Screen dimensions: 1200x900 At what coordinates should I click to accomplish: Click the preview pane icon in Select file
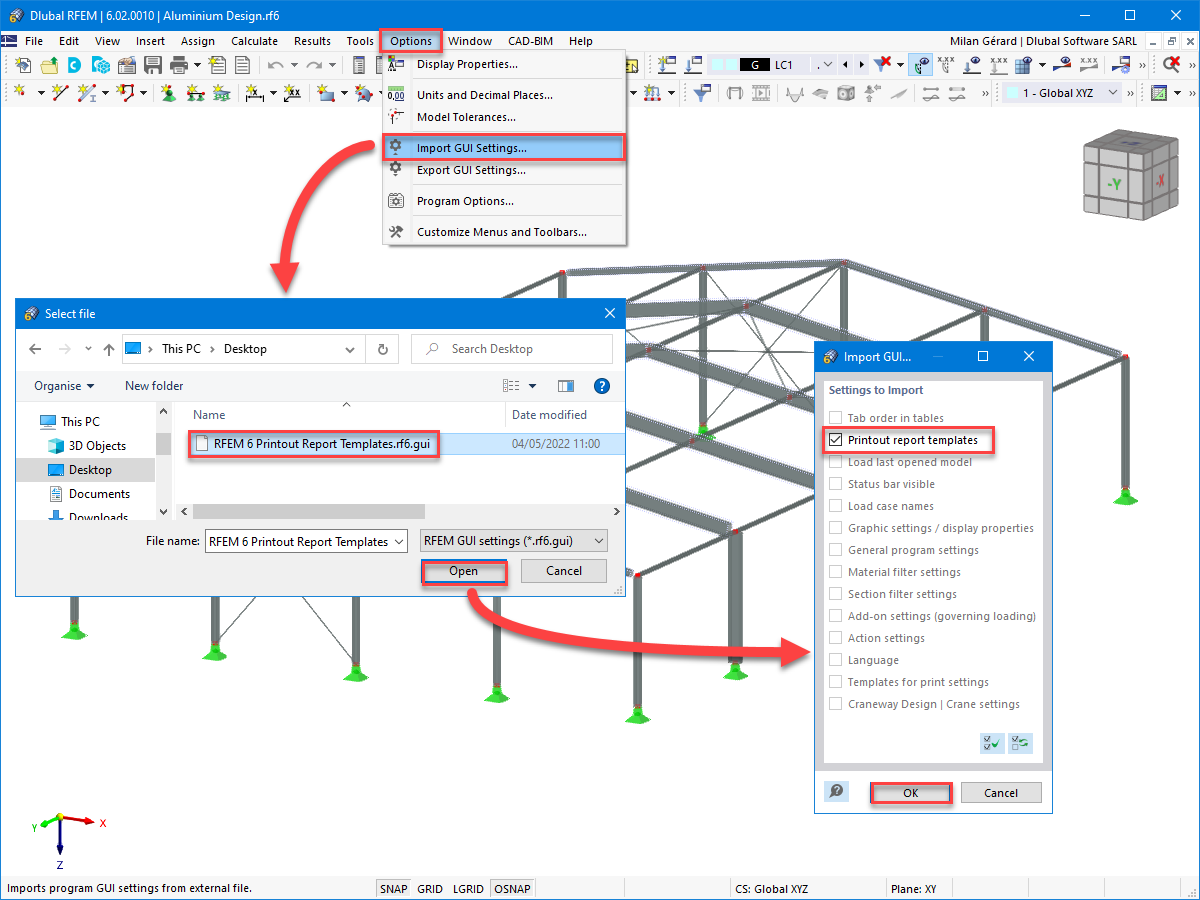pyautogui.click(x=566, y=385)
